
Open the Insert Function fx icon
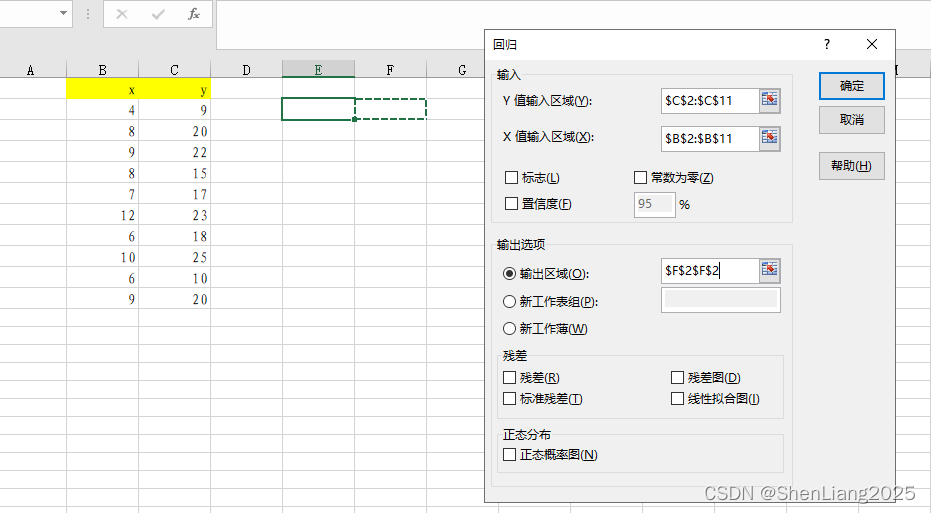194,14
